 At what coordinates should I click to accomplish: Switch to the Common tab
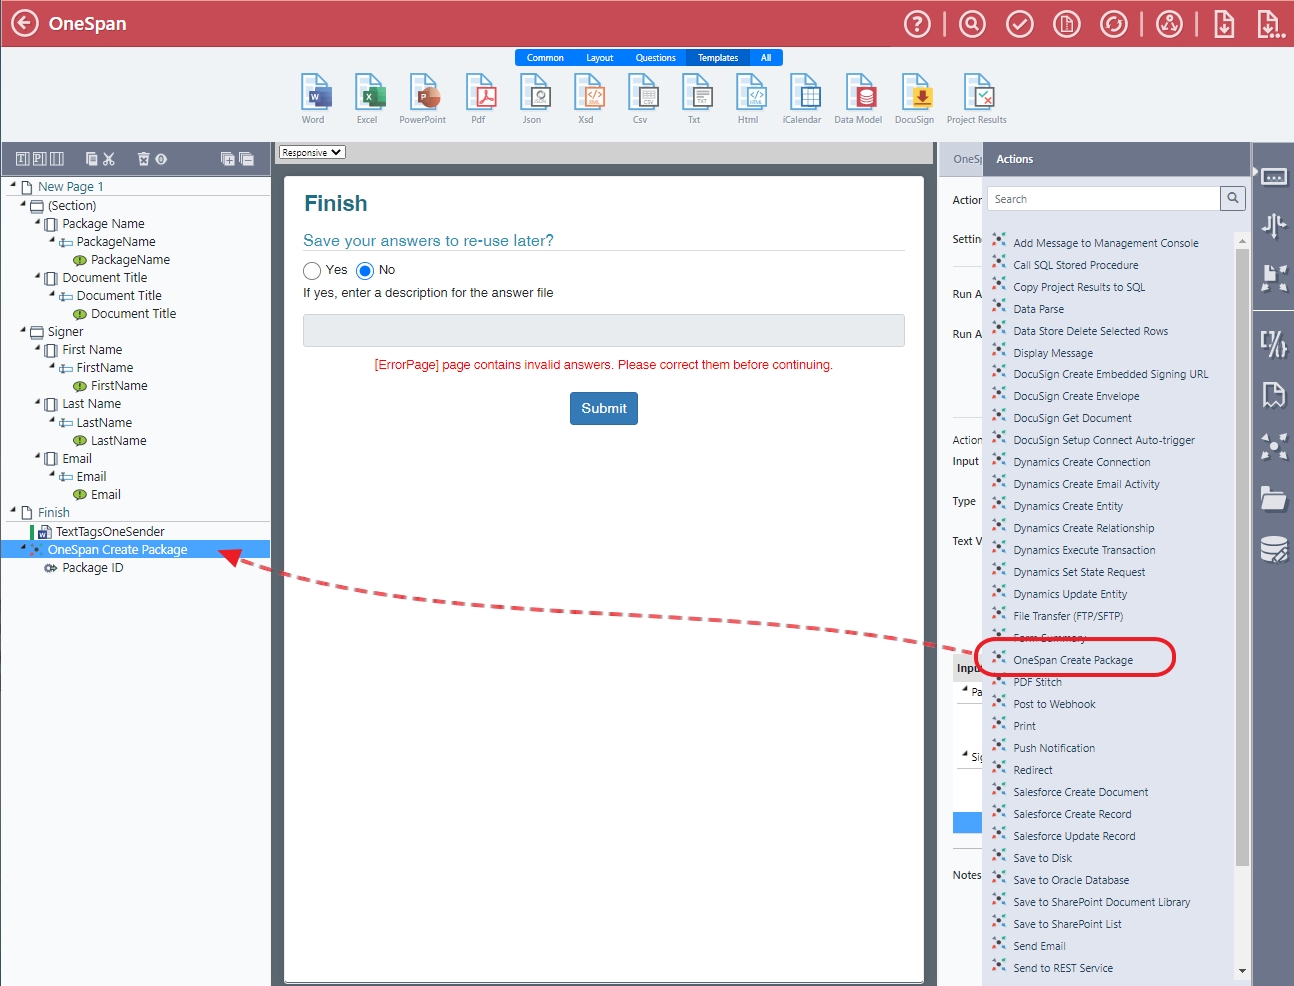pyautogui.click(x=545, y=58)
